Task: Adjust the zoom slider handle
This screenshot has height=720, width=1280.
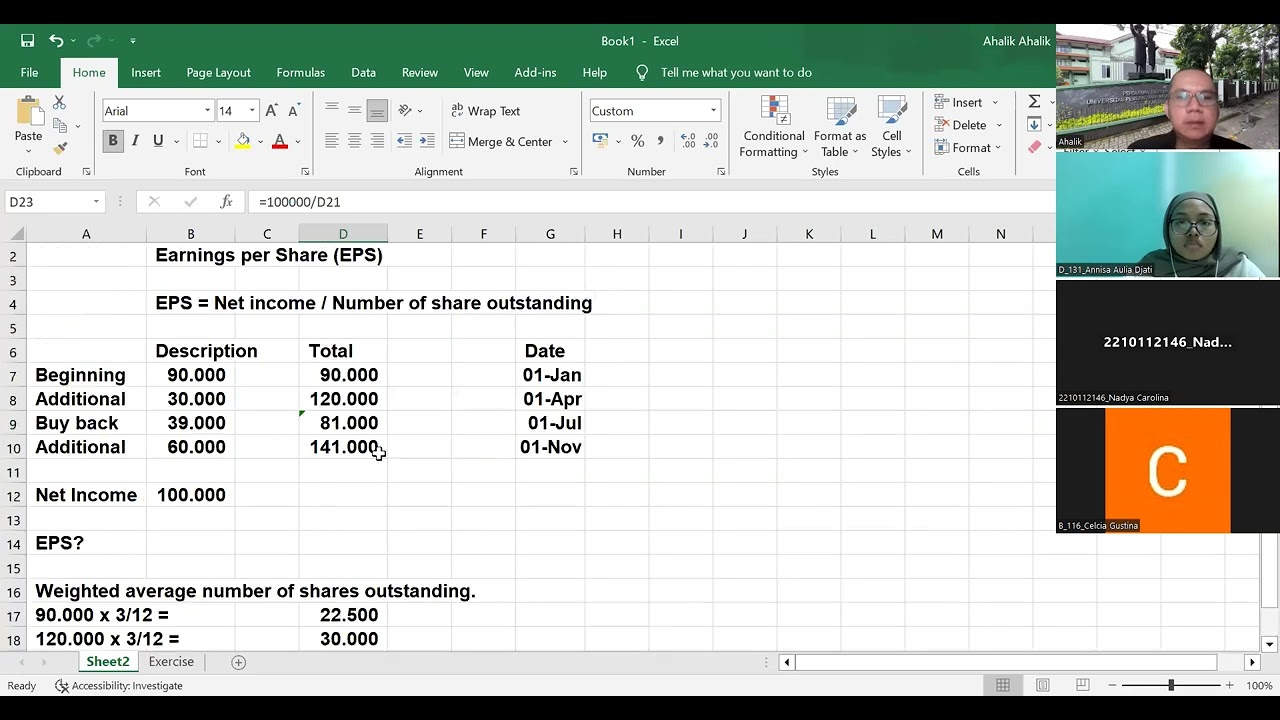Action: coord(1171,685)
